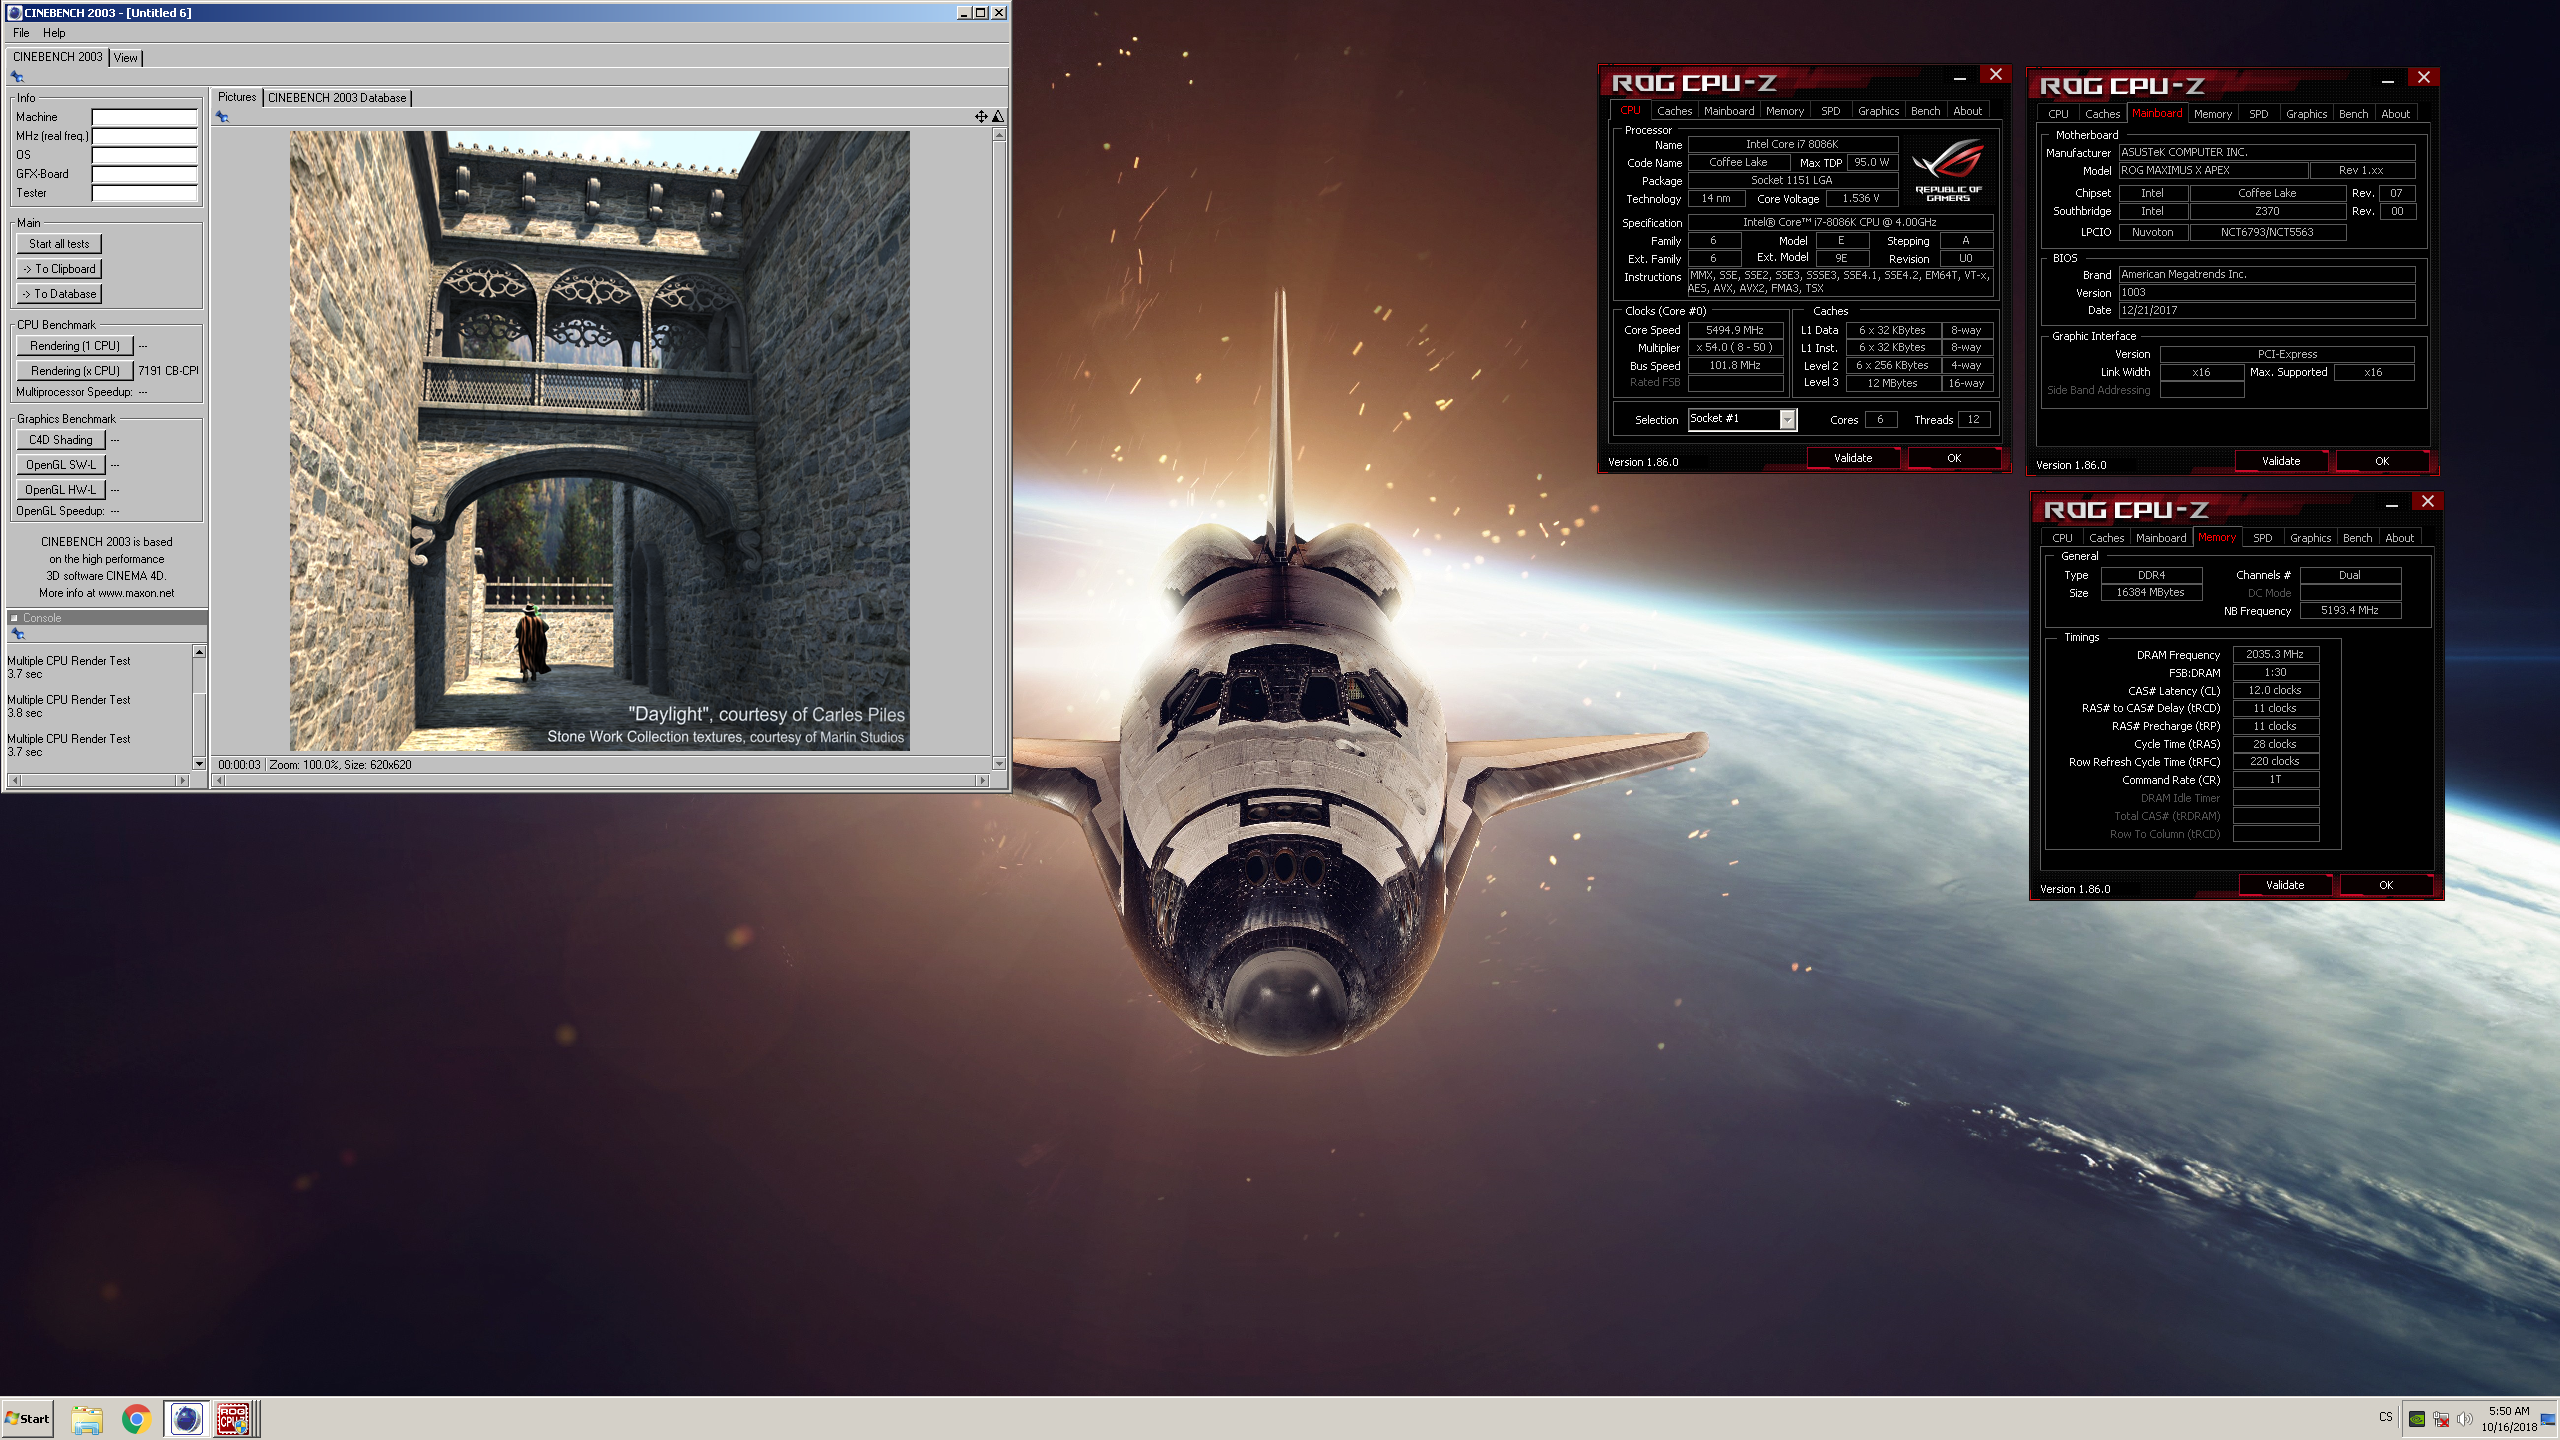Click the pin icon in the Console panel

(17, 633)
